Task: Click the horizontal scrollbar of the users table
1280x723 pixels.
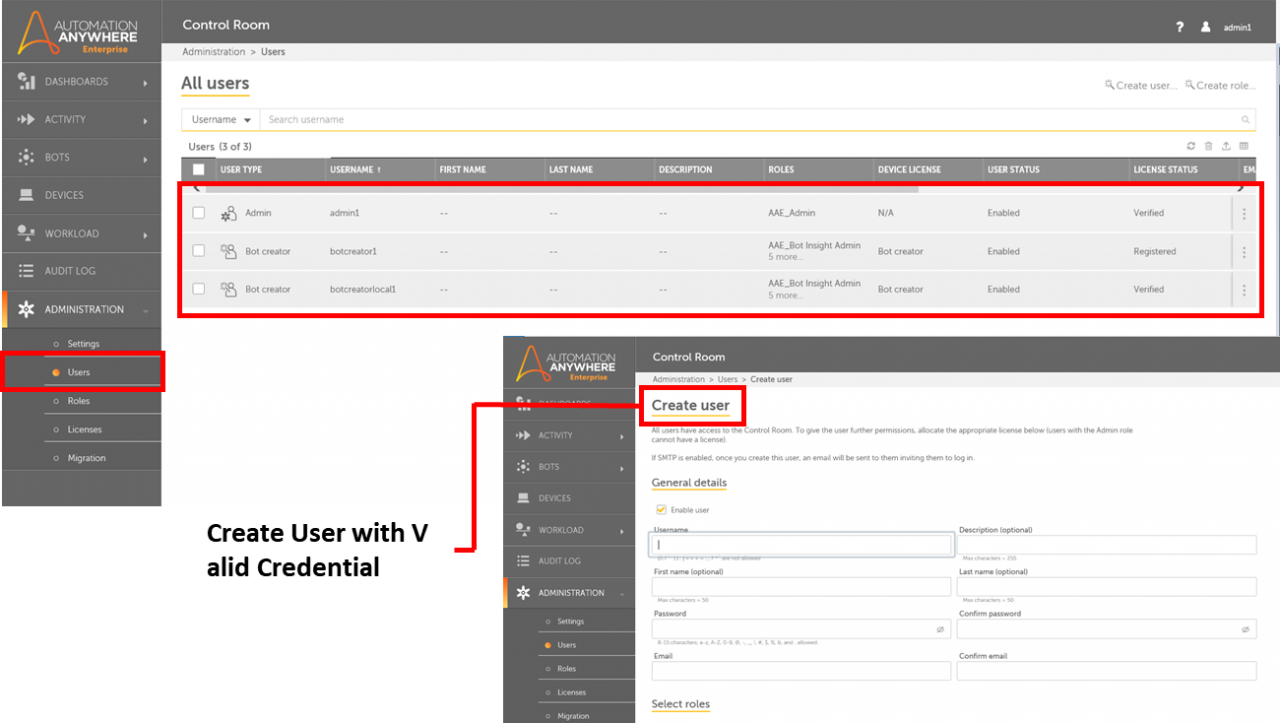Action: click(x=562, y=187)
